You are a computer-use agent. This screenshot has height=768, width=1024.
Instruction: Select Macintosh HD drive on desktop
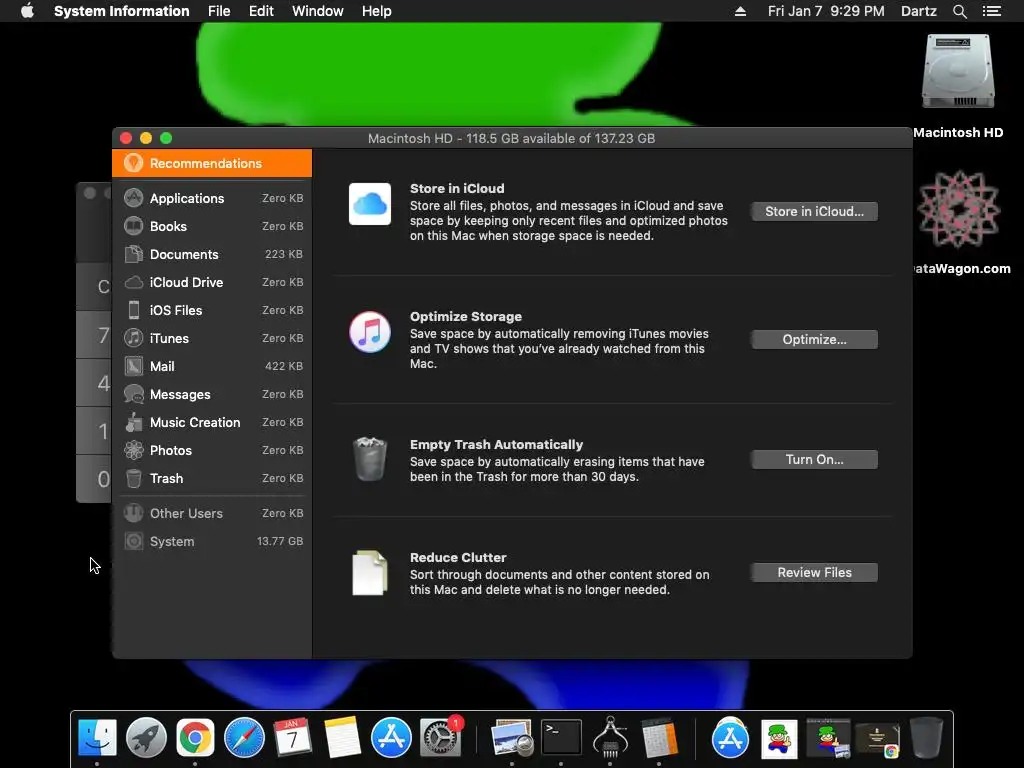(x=958, y=72)
